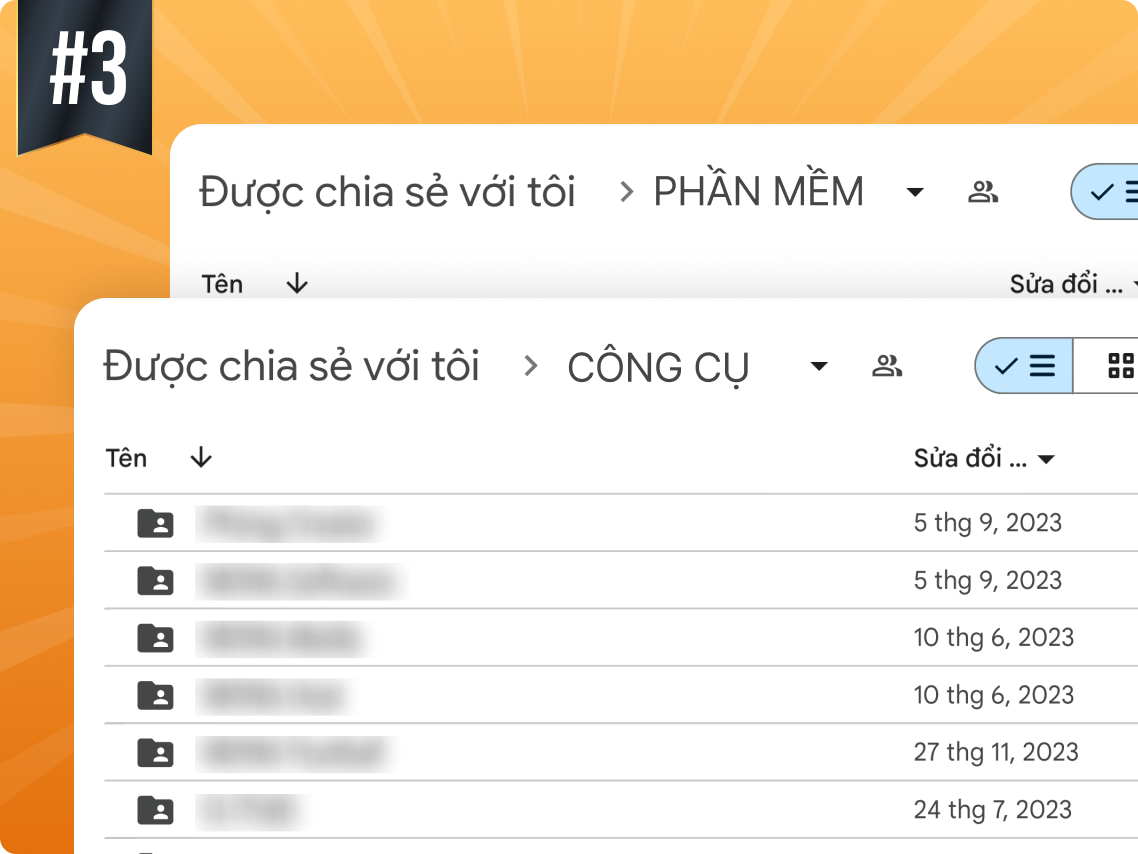Click shared folder icon in 24 thg 7 row
Viewport: 1138px width, 854px height.
coord(155,810)
